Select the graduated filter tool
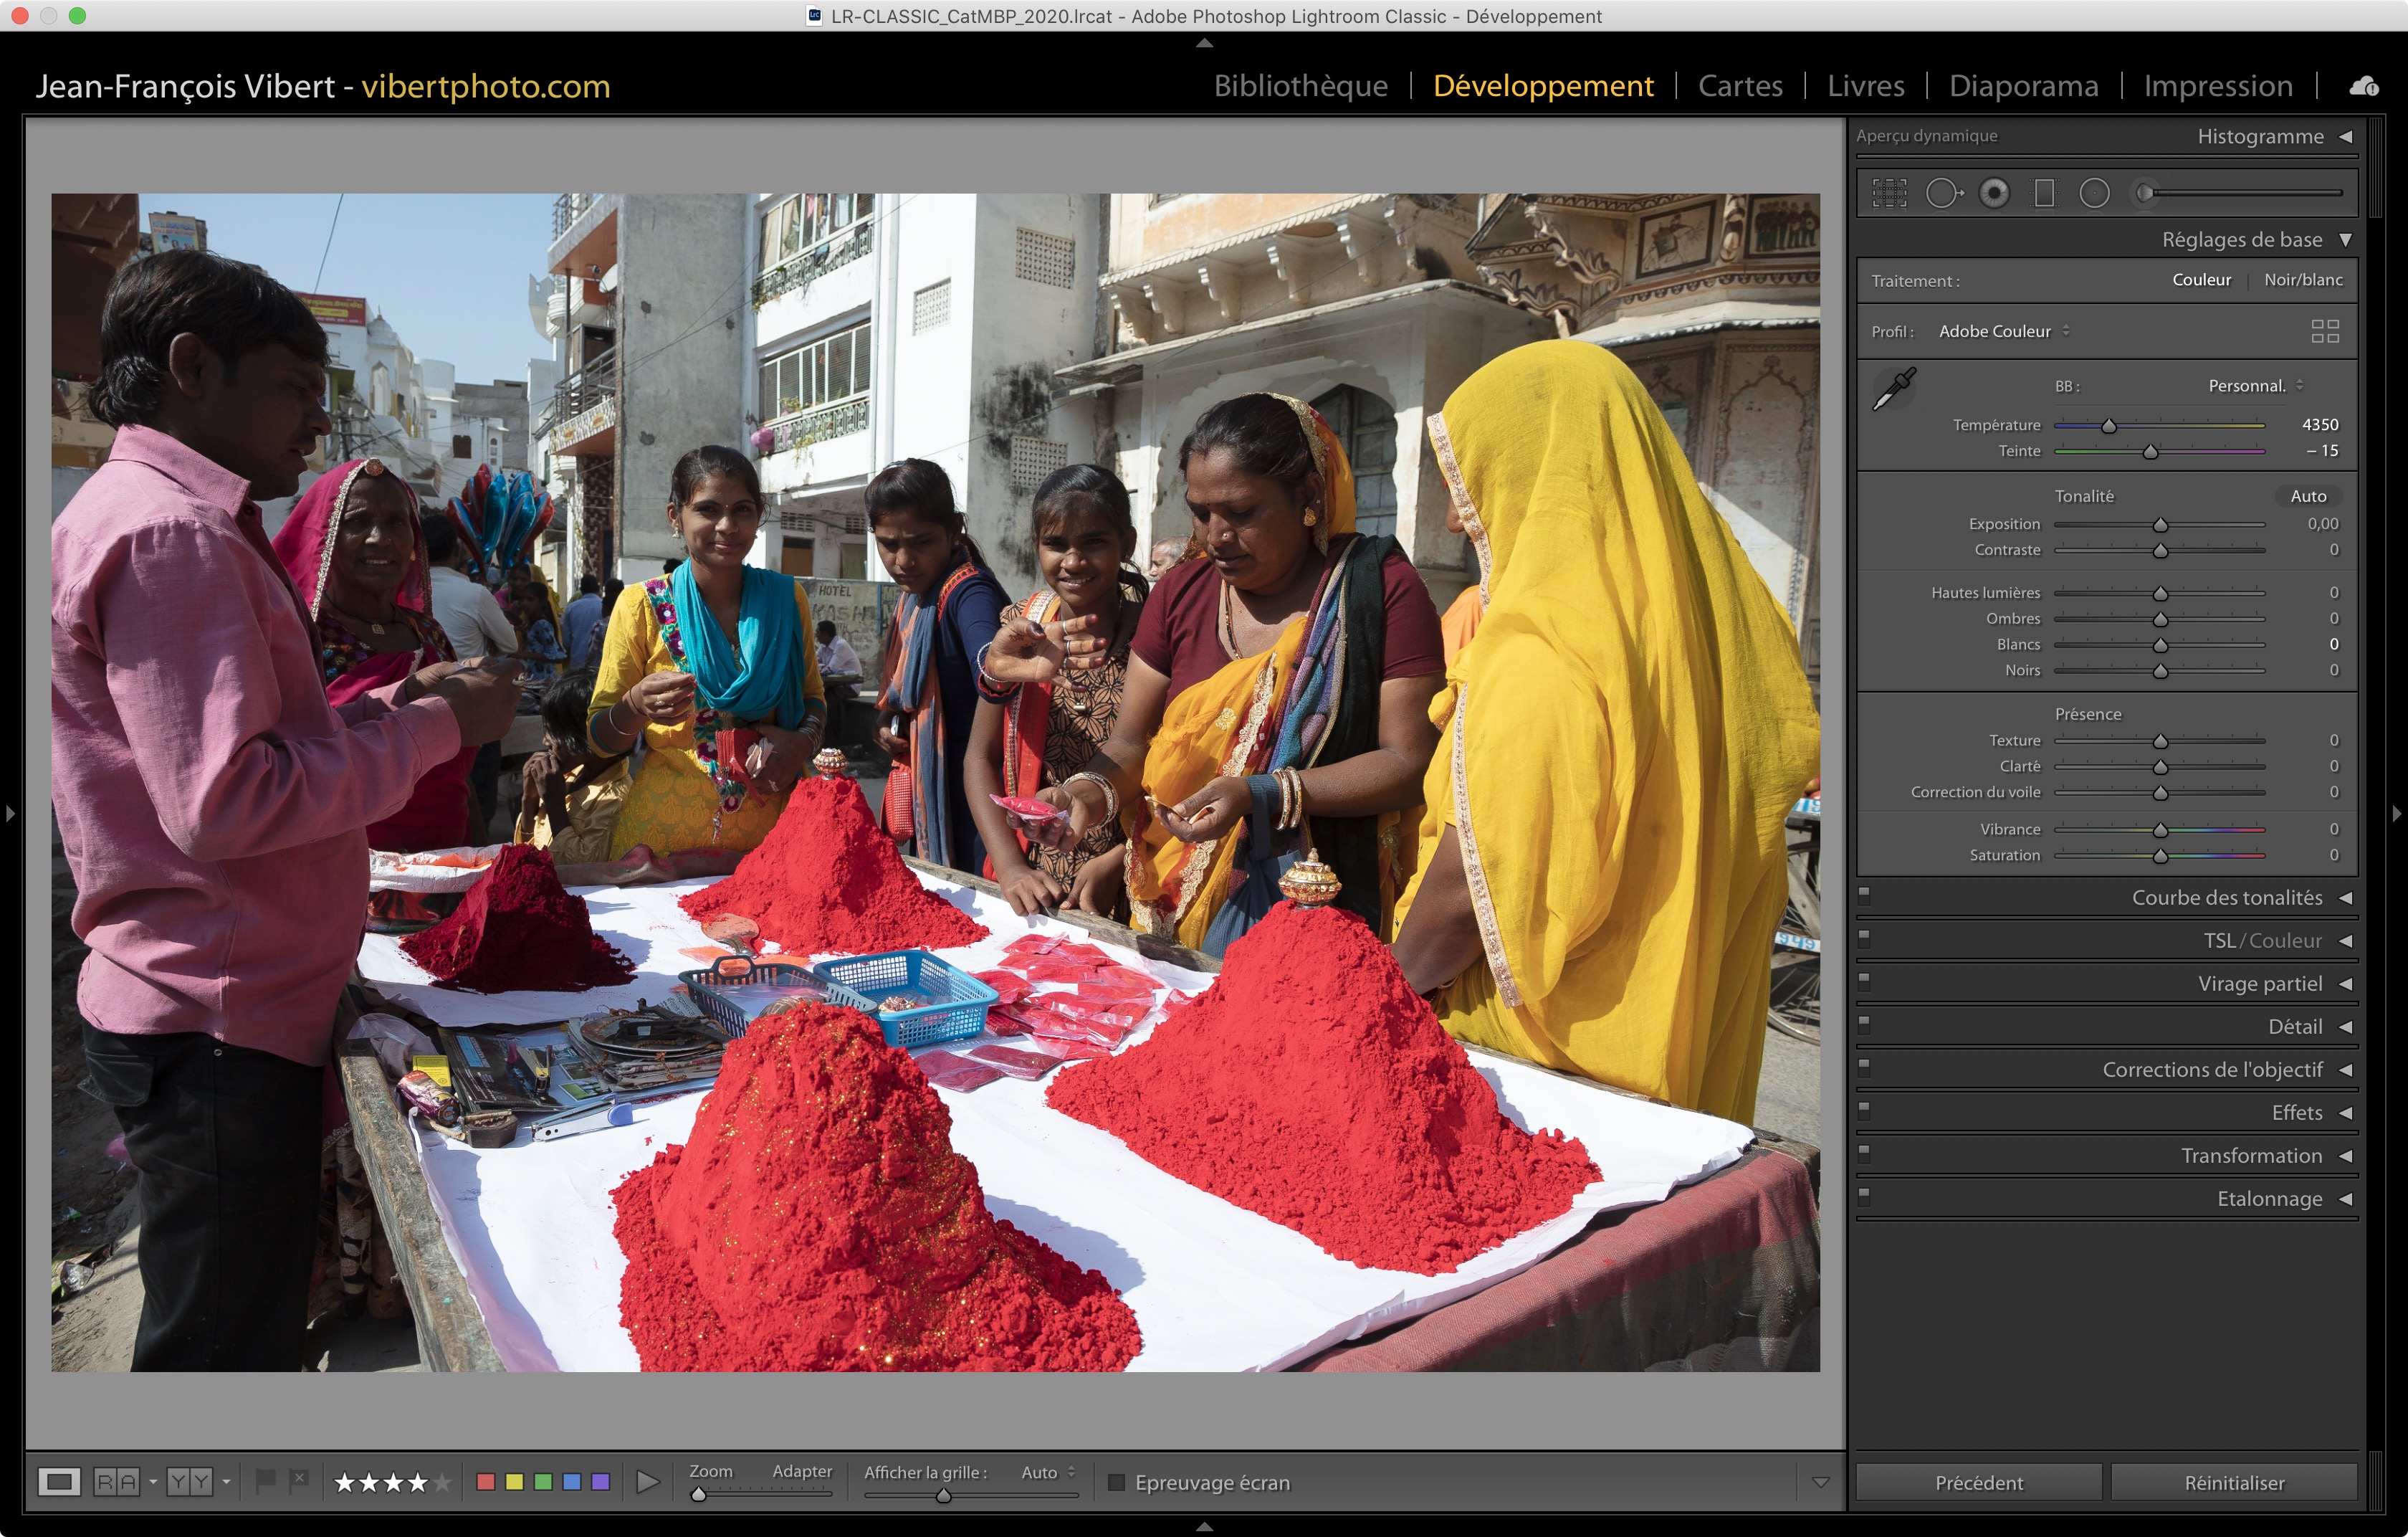This screenshot has width=2408, height=1537. coord(2044,193)
